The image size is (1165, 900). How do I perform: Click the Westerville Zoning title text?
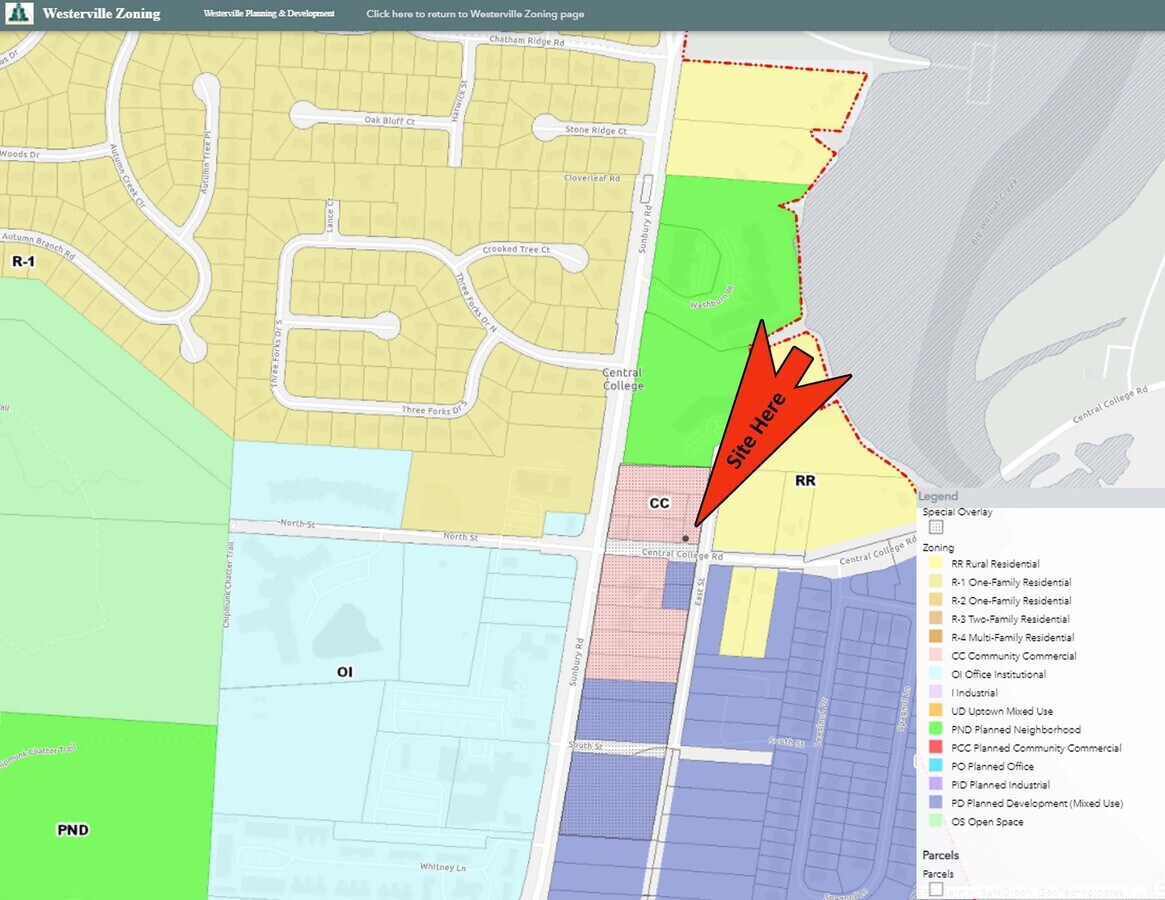point(101,14)
